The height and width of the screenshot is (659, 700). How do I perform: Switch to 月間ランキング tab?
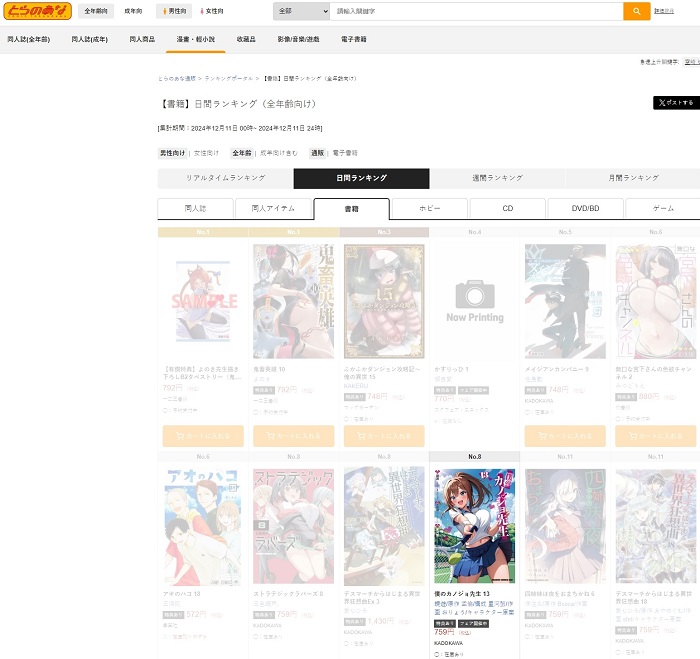coord(633,178)
